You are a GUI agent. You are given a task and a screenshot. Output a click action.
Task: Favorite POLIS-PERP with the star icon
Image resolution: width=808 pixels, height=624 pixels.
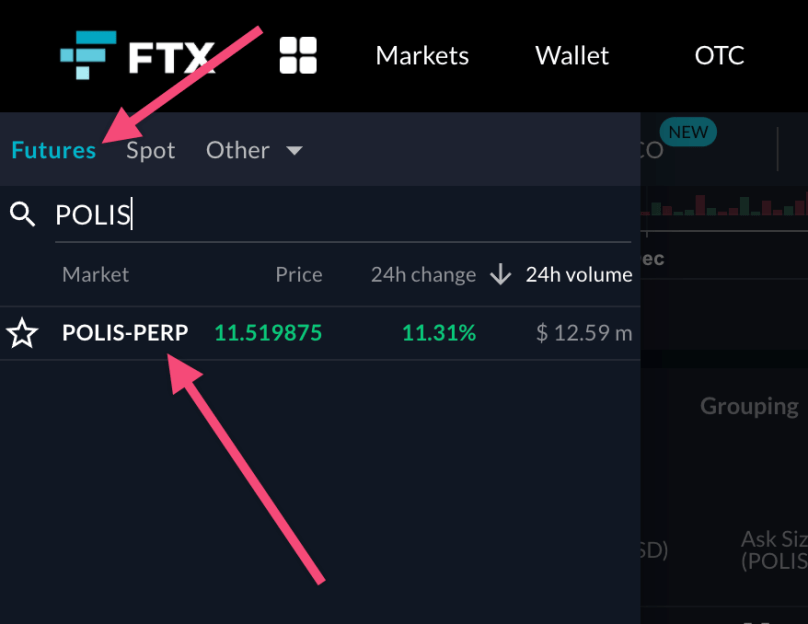[x=22, y=333]
